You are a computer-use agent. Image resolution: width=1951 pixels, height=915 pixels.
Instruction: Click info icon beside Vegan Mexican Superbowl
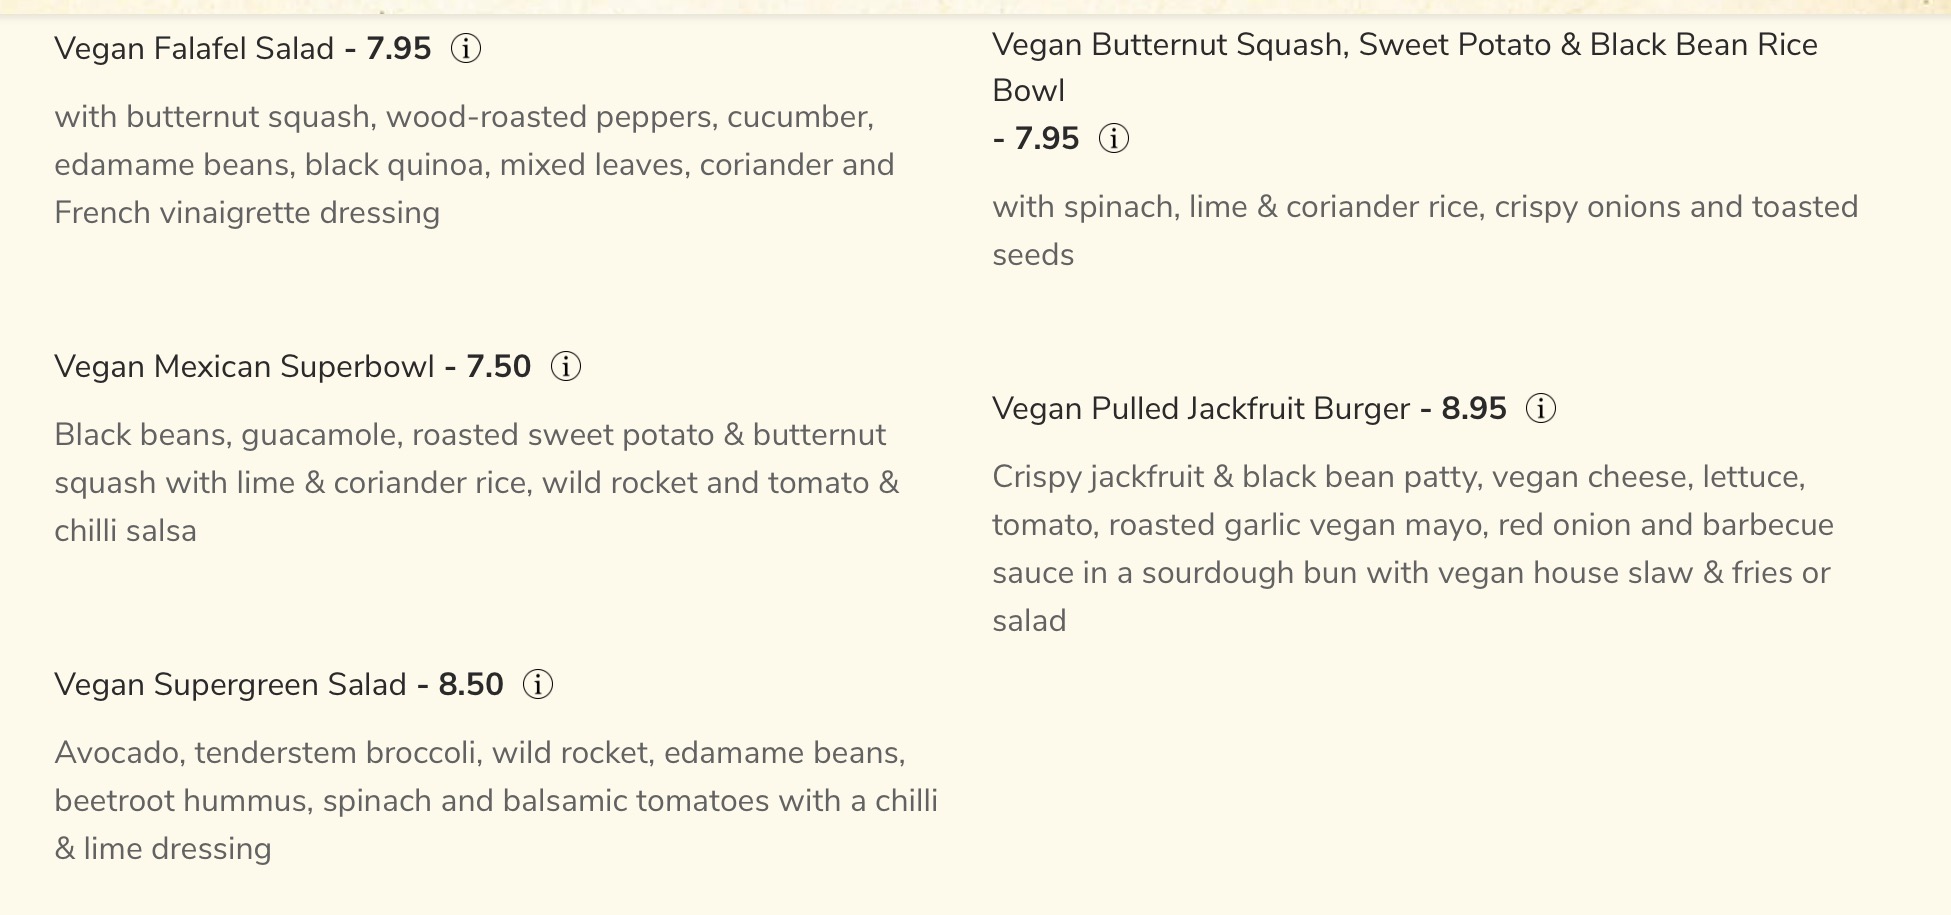566,366
